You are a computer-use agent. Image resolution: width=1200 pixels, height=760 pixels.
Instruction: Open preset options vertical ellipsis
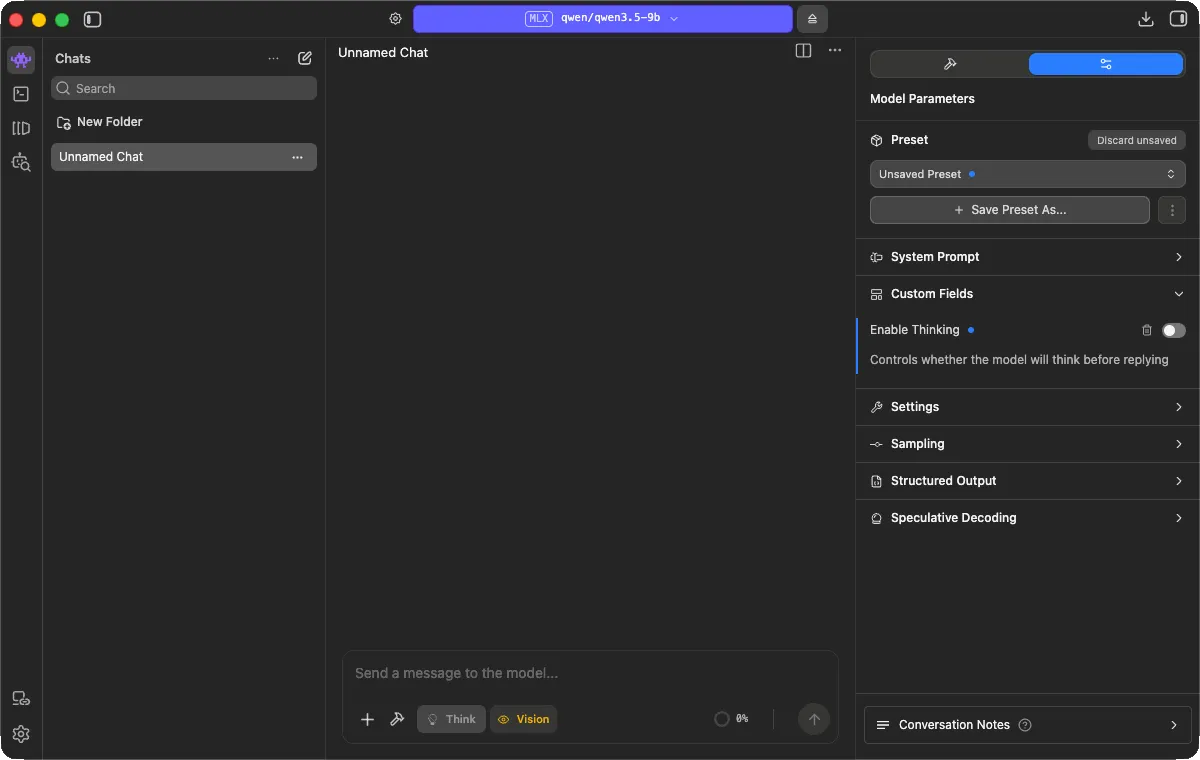point(1172,210)
